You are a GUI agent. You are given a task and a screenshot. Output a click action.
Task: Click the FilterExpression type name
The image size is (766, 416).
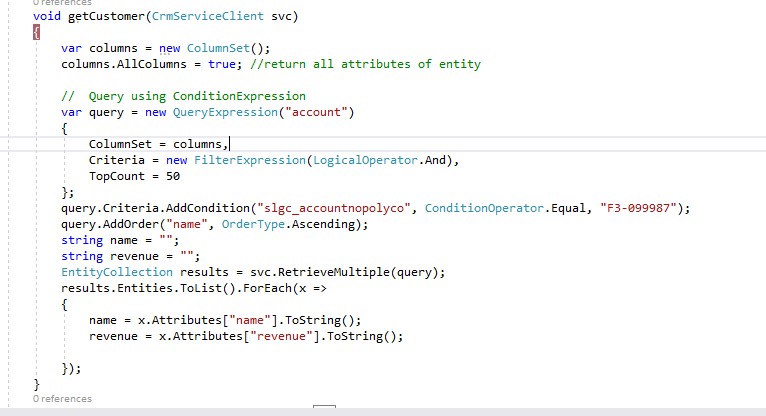[250, 160]
